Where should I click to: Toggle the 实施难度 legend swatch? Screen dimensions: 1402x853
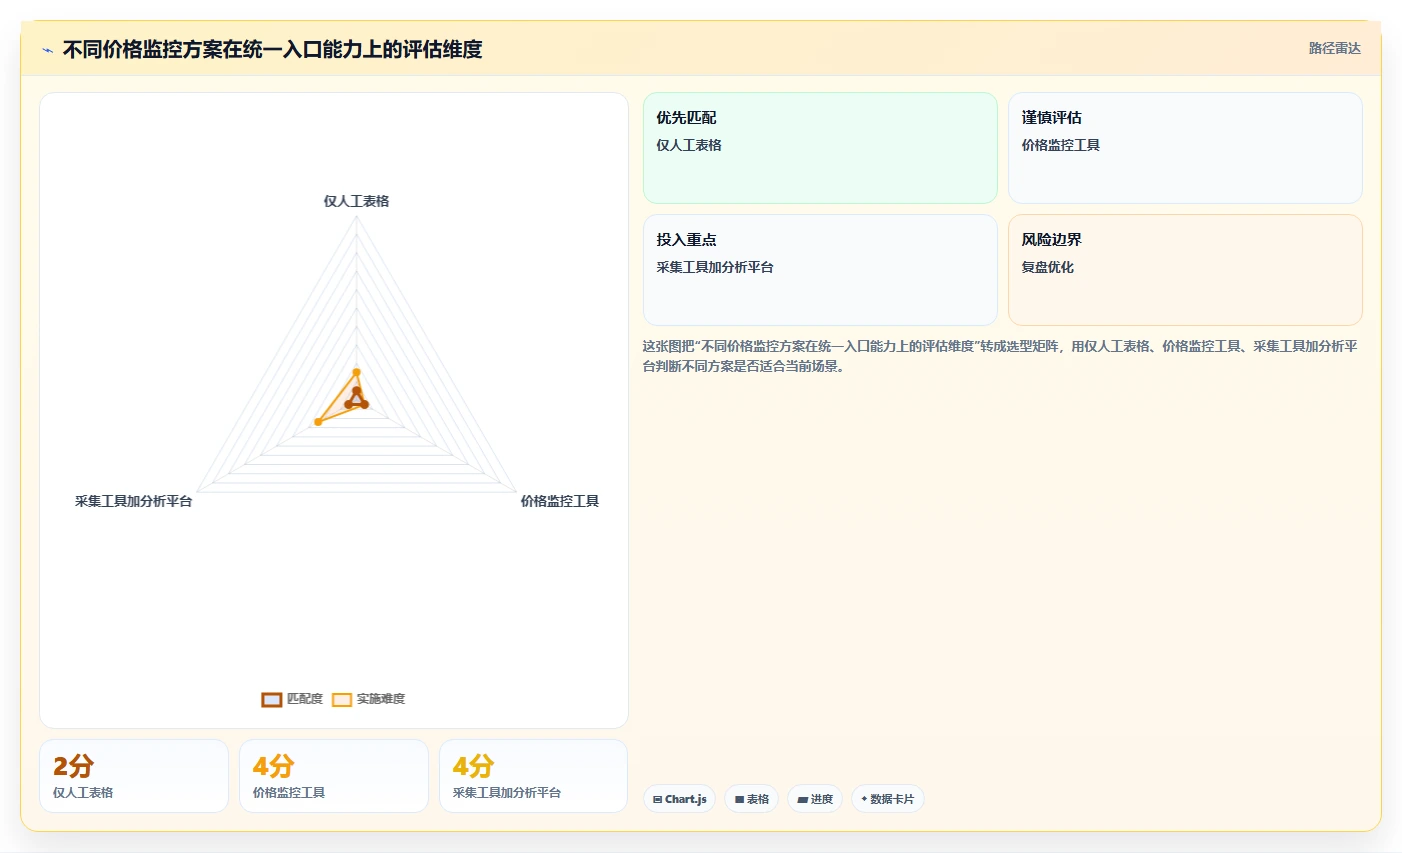coord(342,699)
